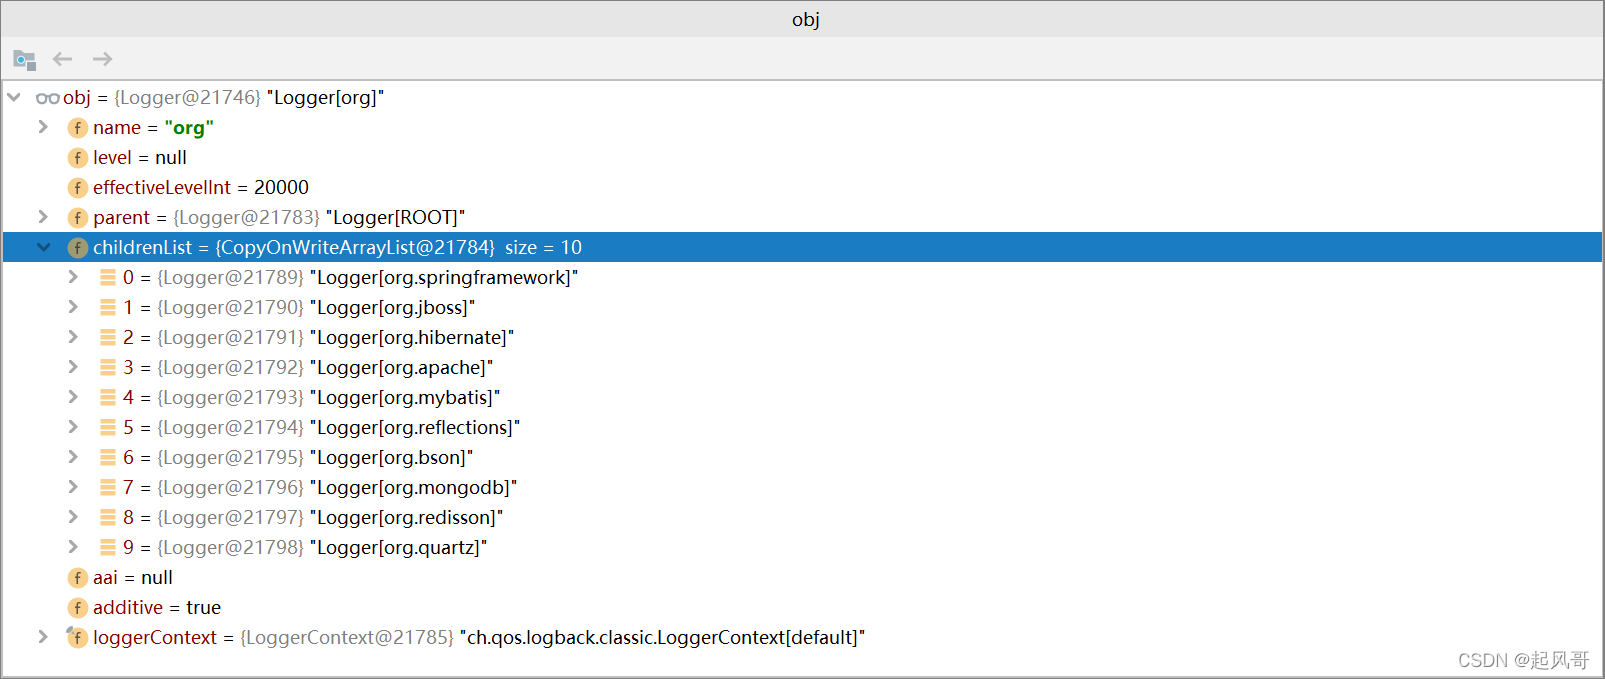Select "Logger[org.redisson]" entry text

pos(407,517)
